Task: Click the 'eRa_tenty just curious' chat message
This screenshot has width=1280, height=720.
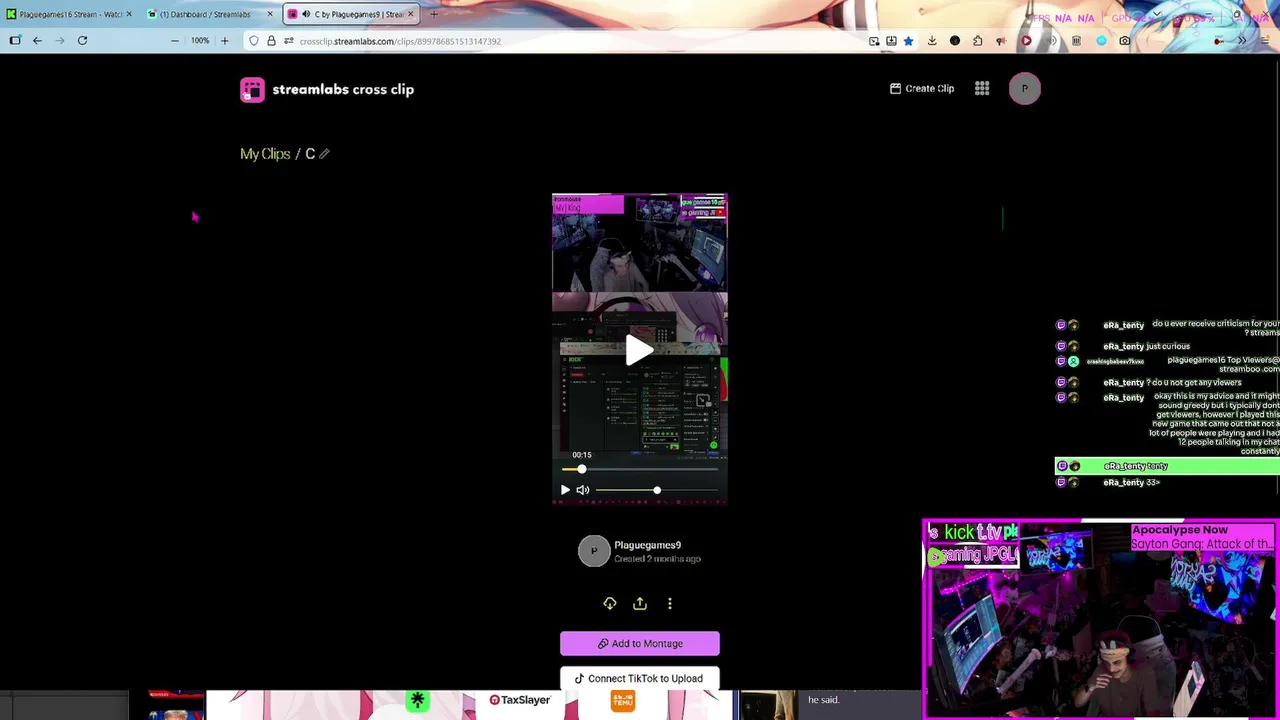Action: coord(1146,346)
